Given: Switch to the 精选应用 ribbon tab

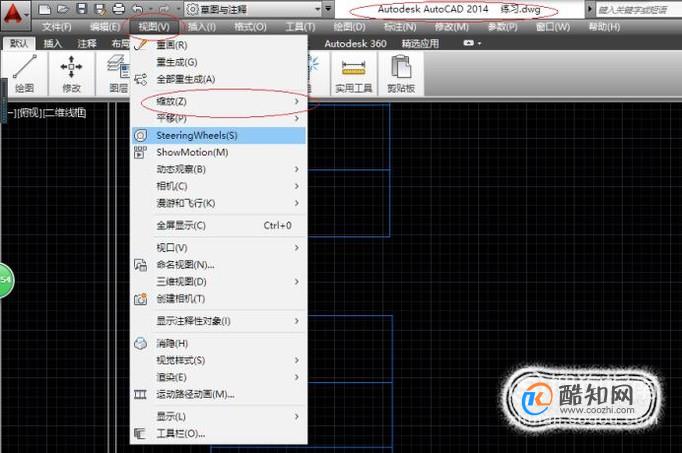Looking at the screenshot, I should click(x=420, y=43).
